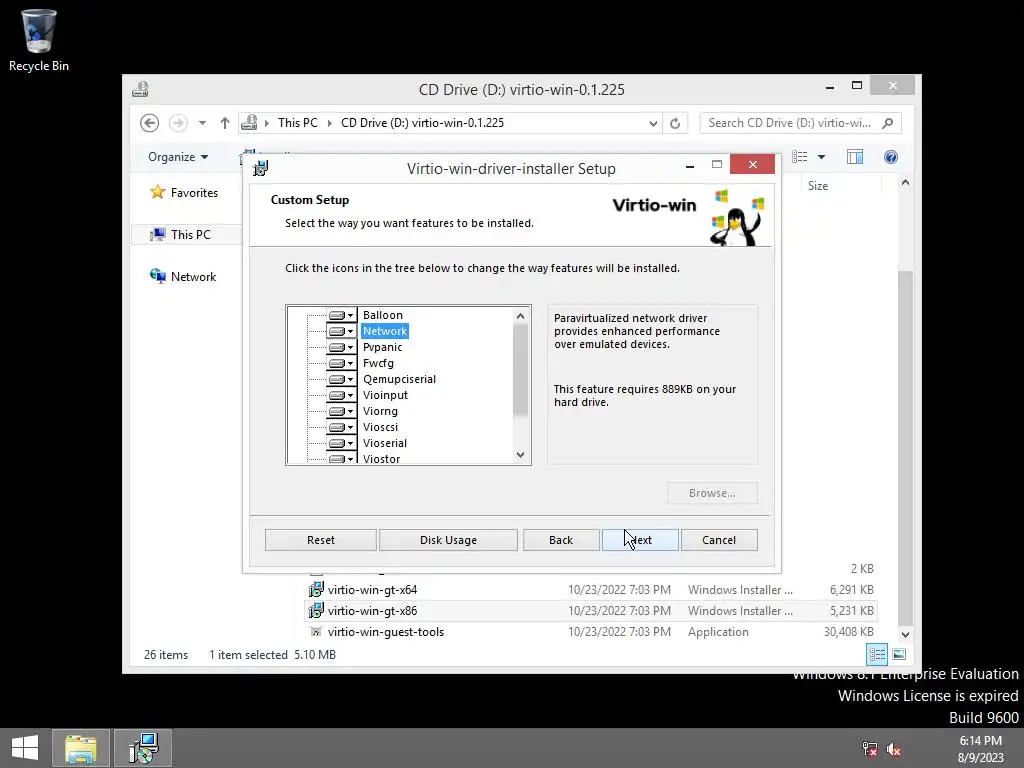Open the Recycle Bin desktop icon
1024x768 pixels.
click(39, 40)
